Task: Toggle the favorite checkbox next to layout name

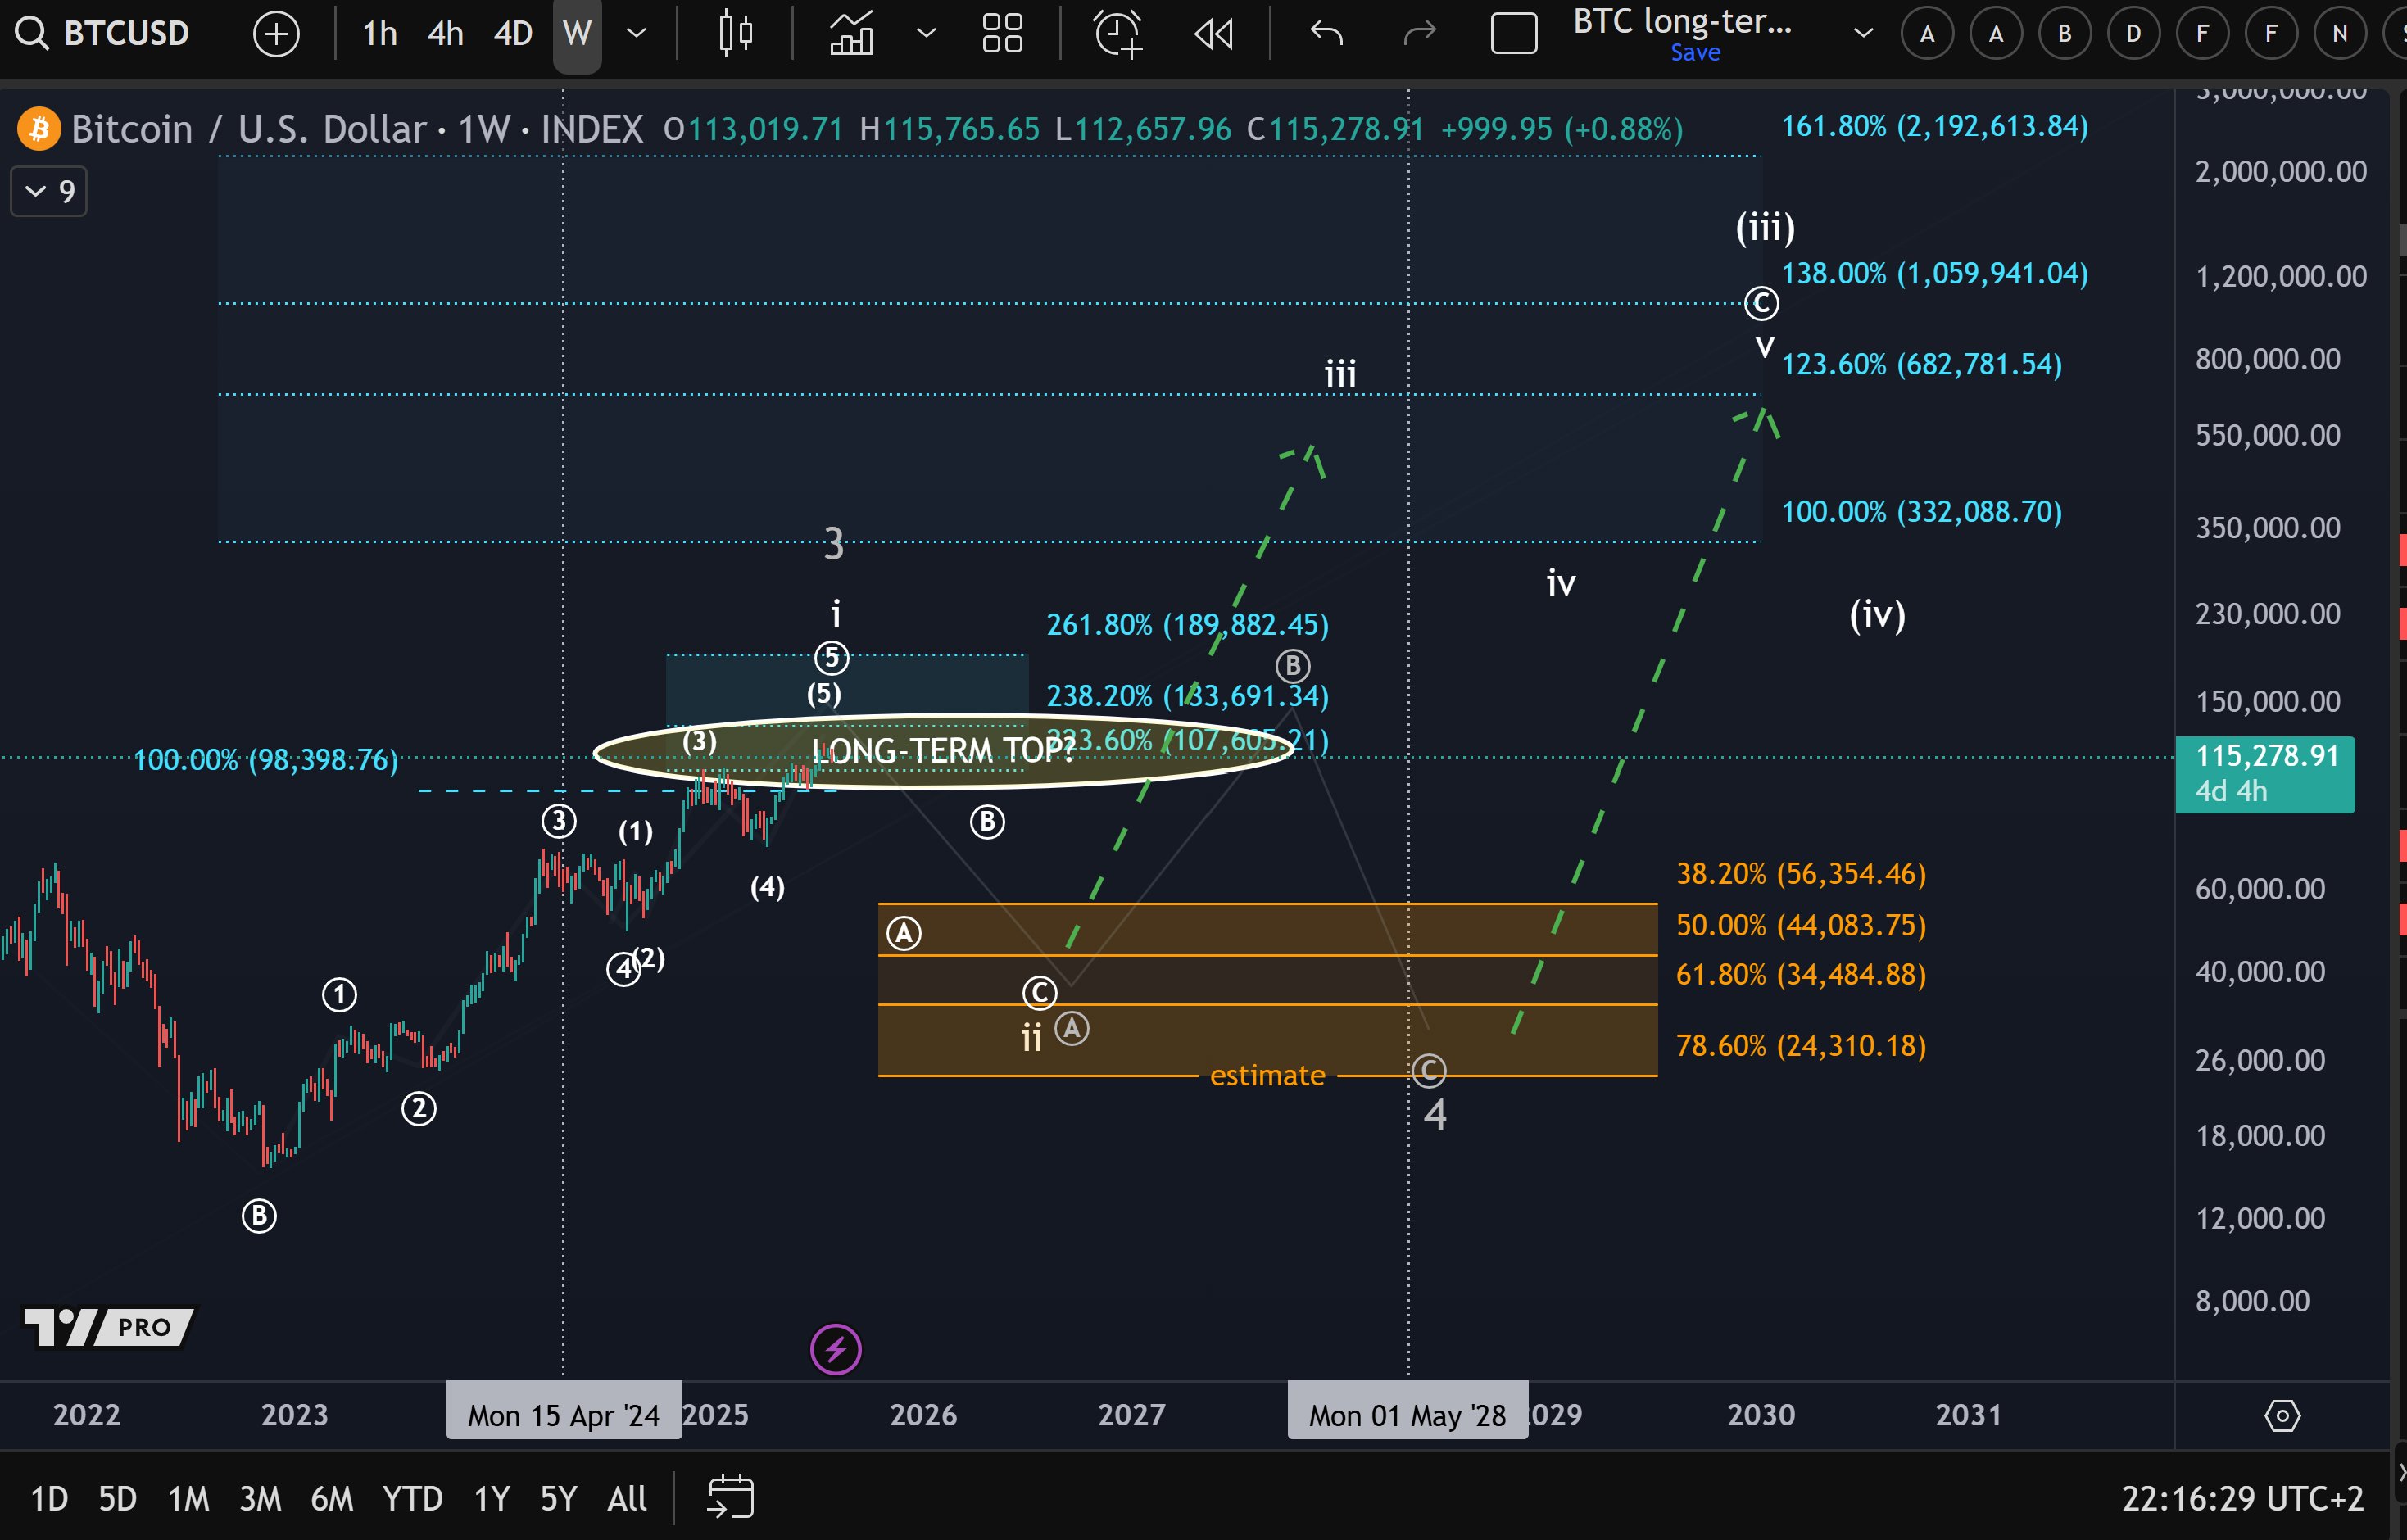Action: point(1514,33)
